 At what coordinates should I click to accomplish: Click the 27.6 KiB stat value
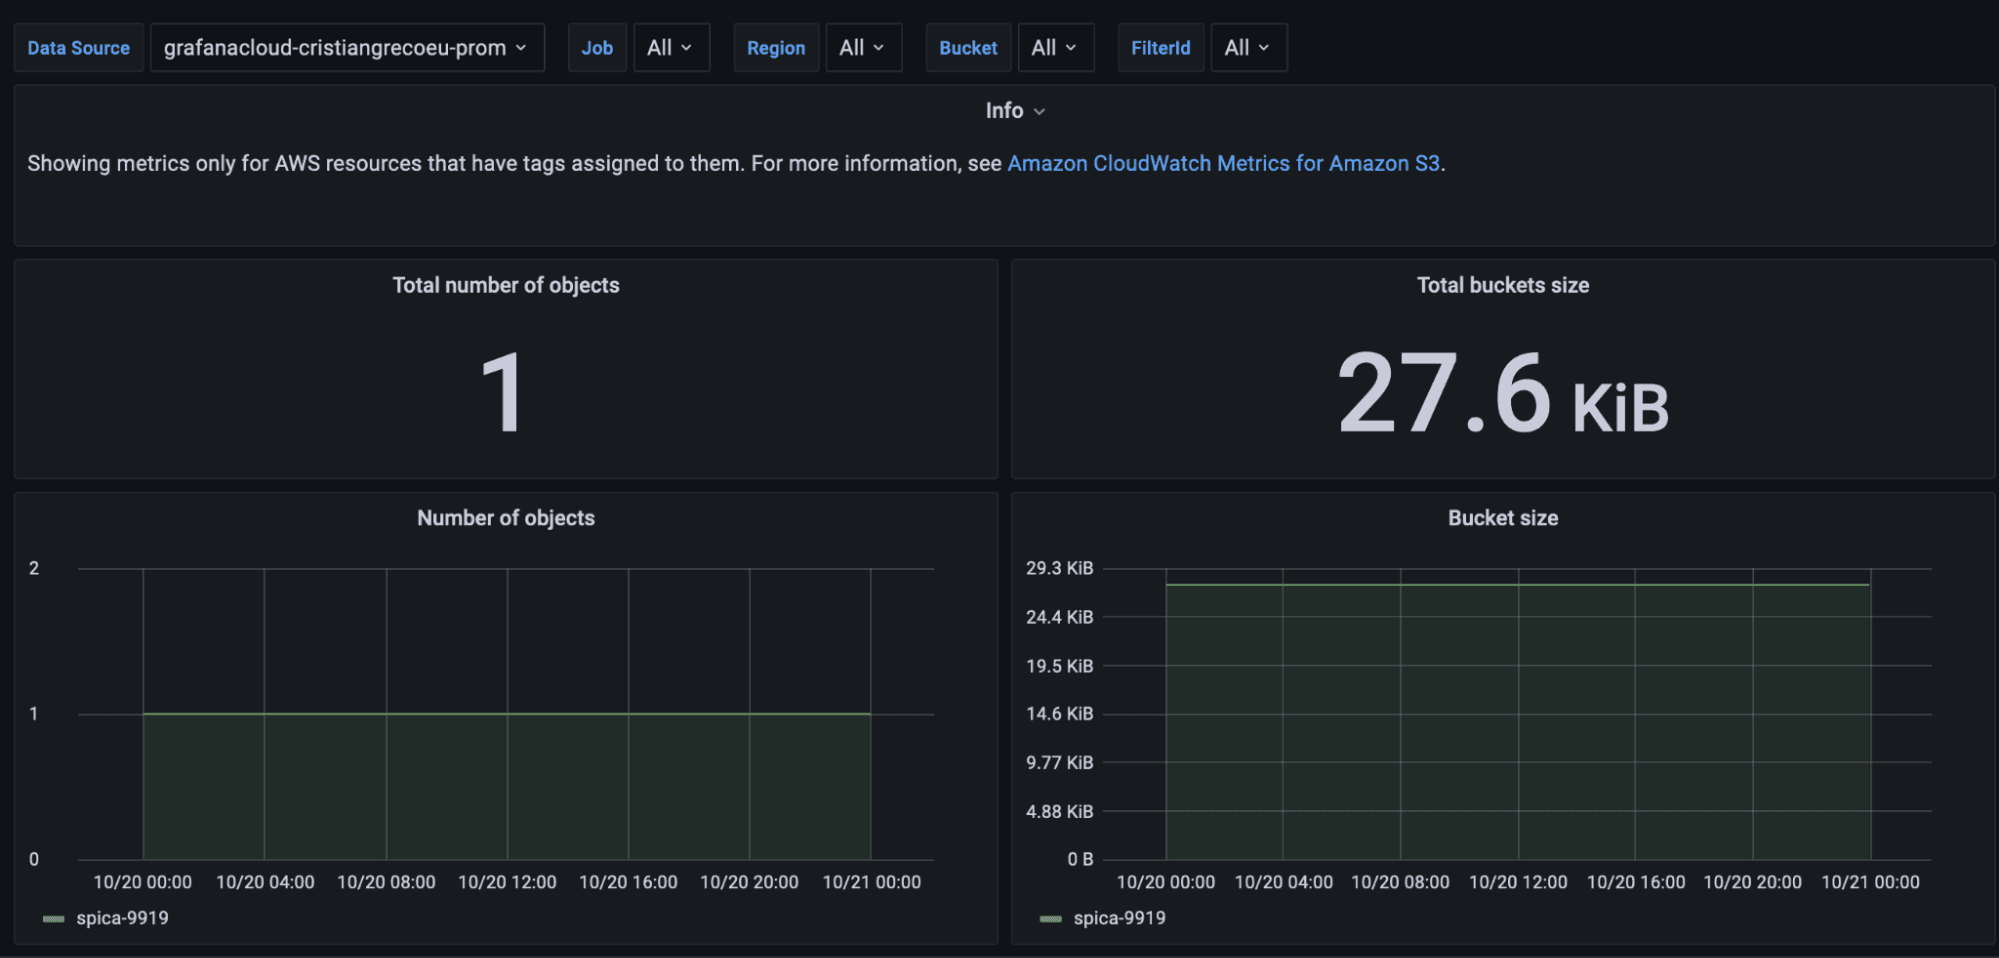click(1502, 394)
